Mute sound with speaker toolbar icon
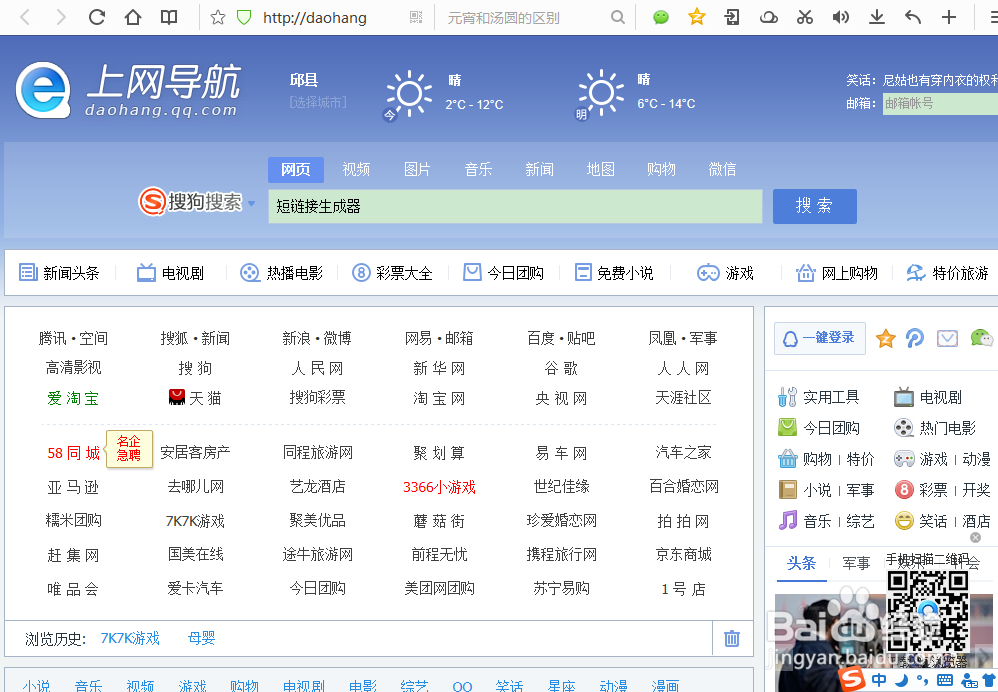 point(841,17)
